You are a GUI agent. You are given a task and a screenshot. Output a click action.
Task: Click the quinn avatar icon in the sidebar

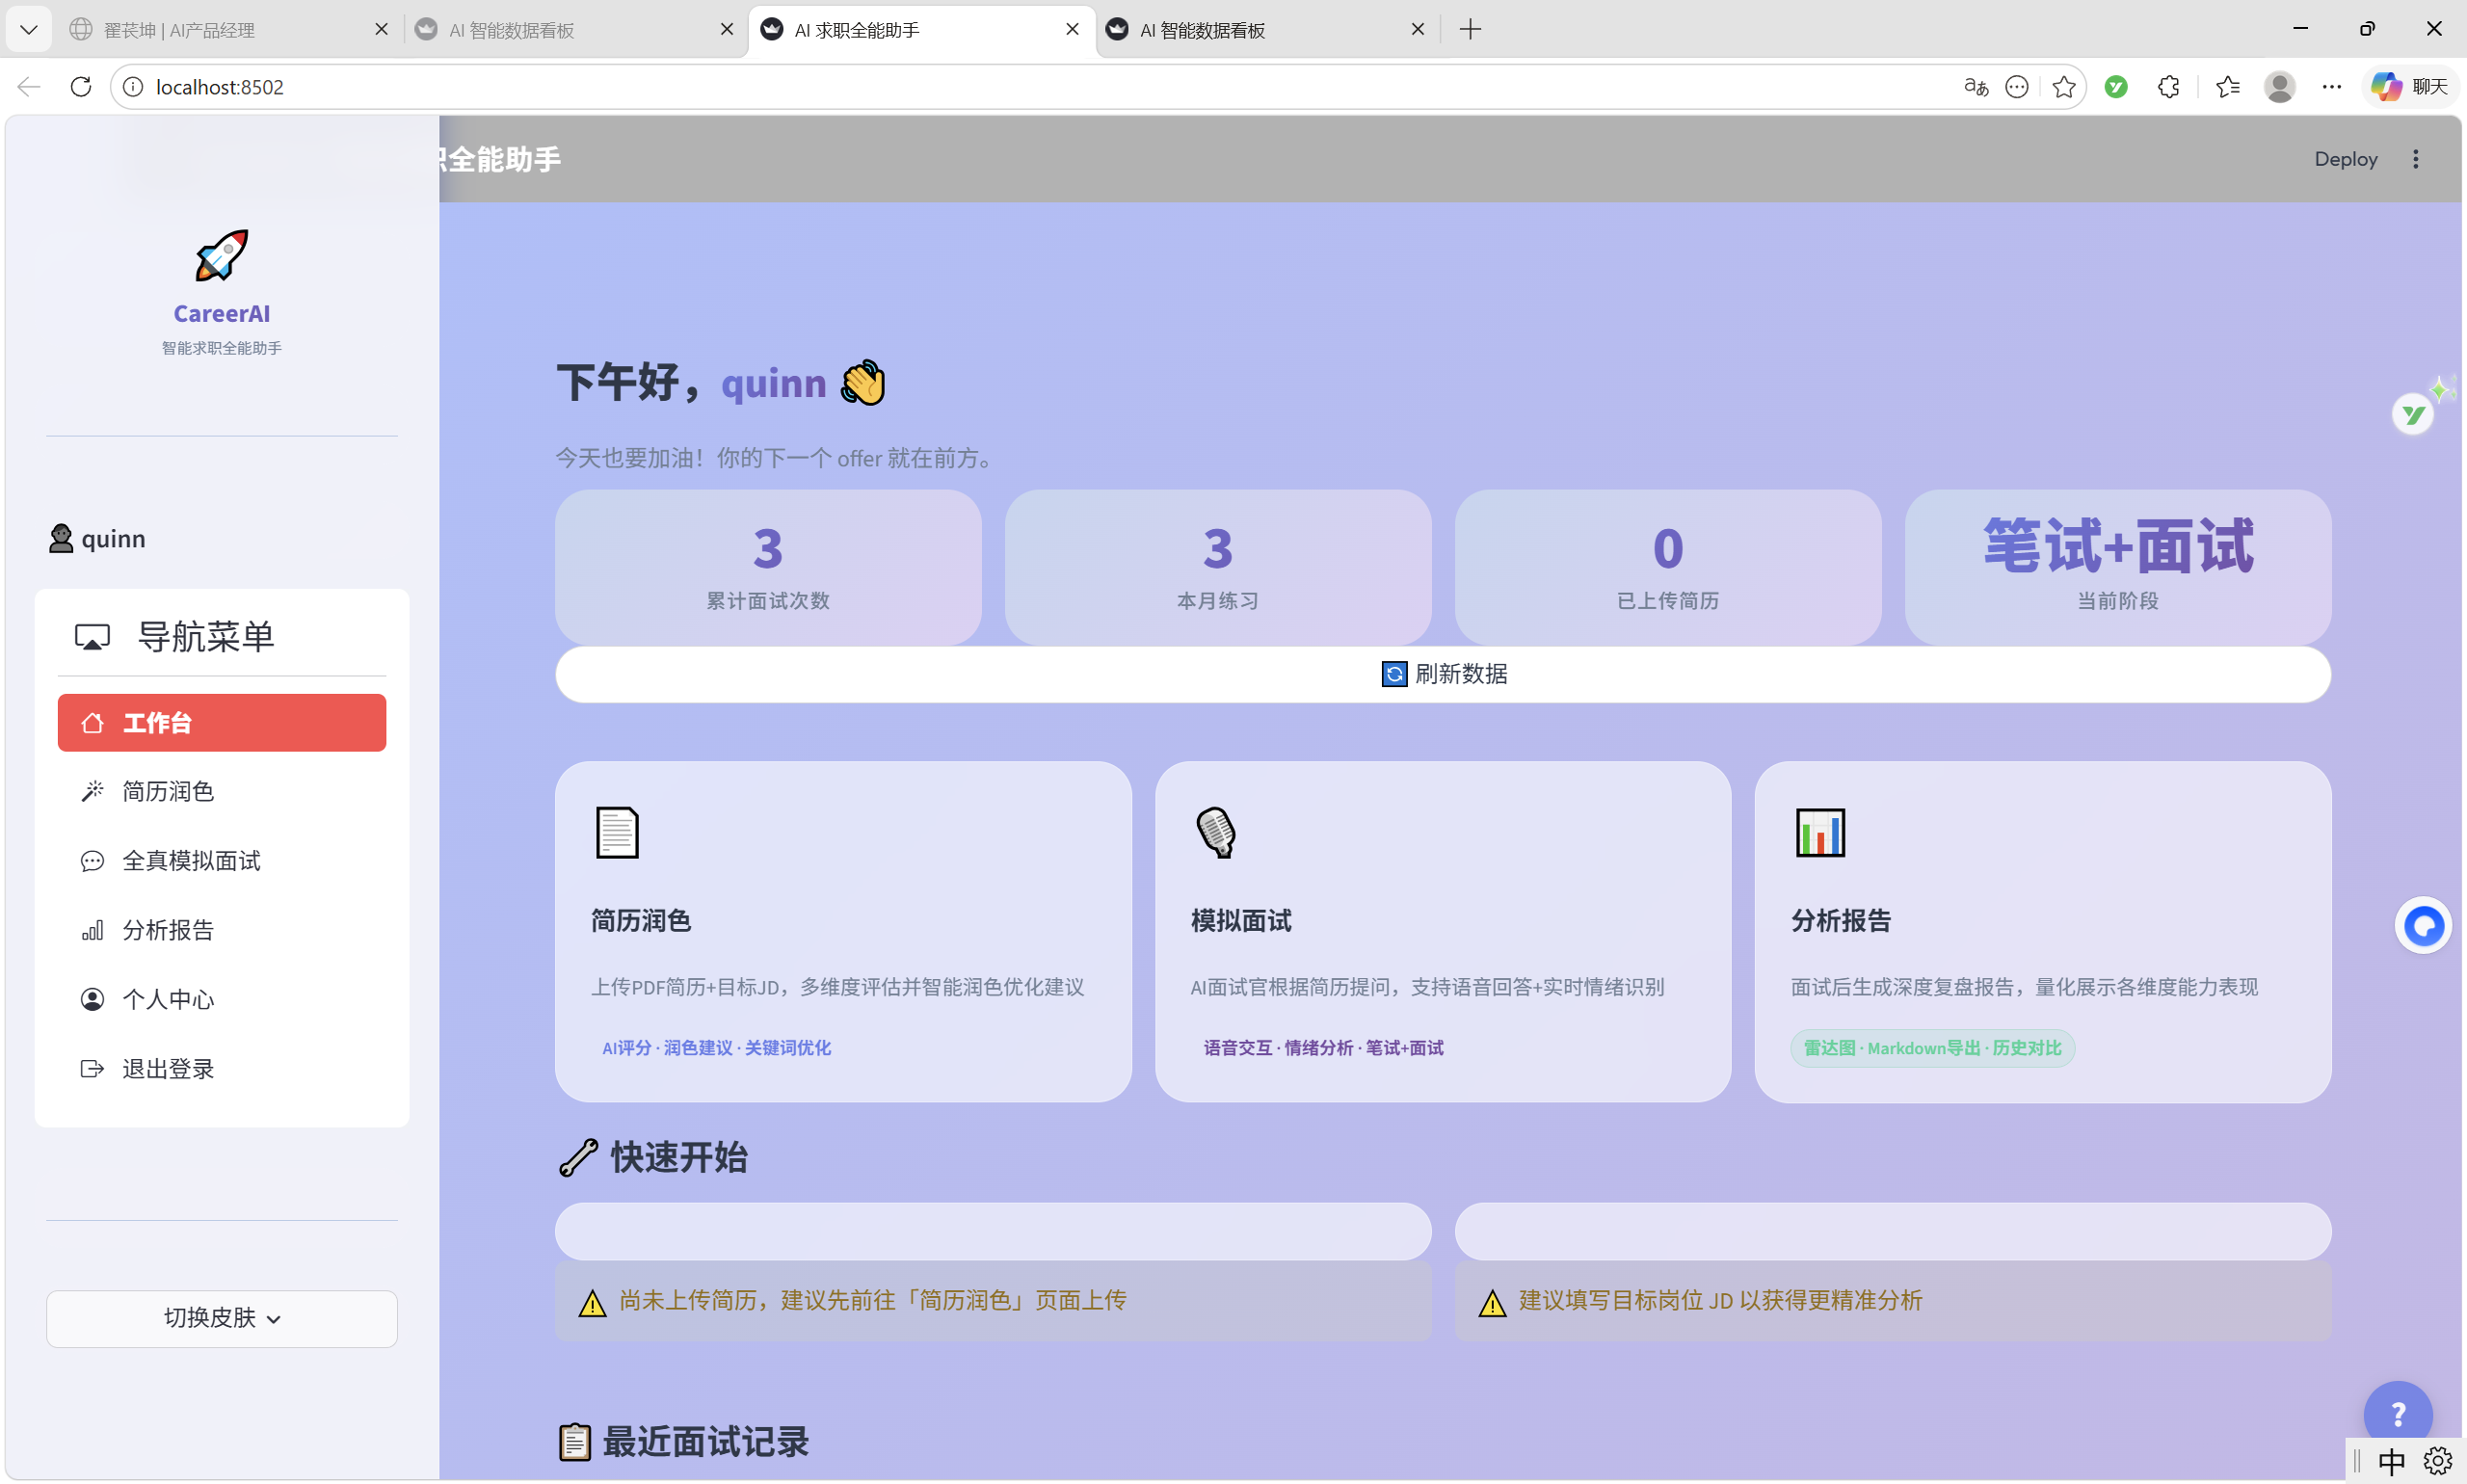point(61,539)
